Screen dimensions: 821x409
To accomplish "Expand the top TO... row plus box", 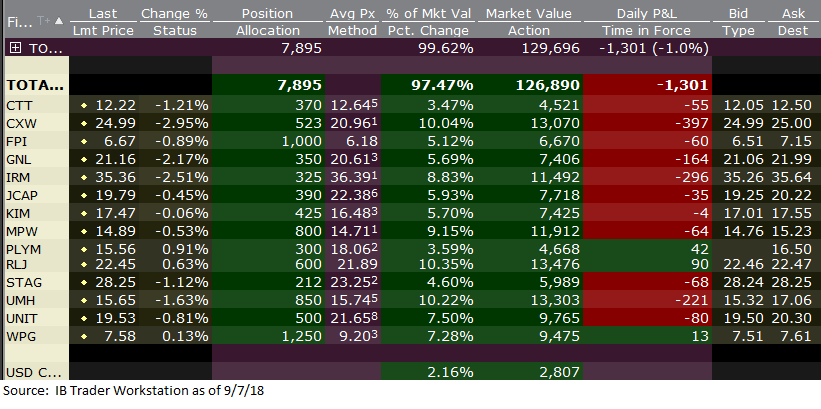I will point(14,48).
